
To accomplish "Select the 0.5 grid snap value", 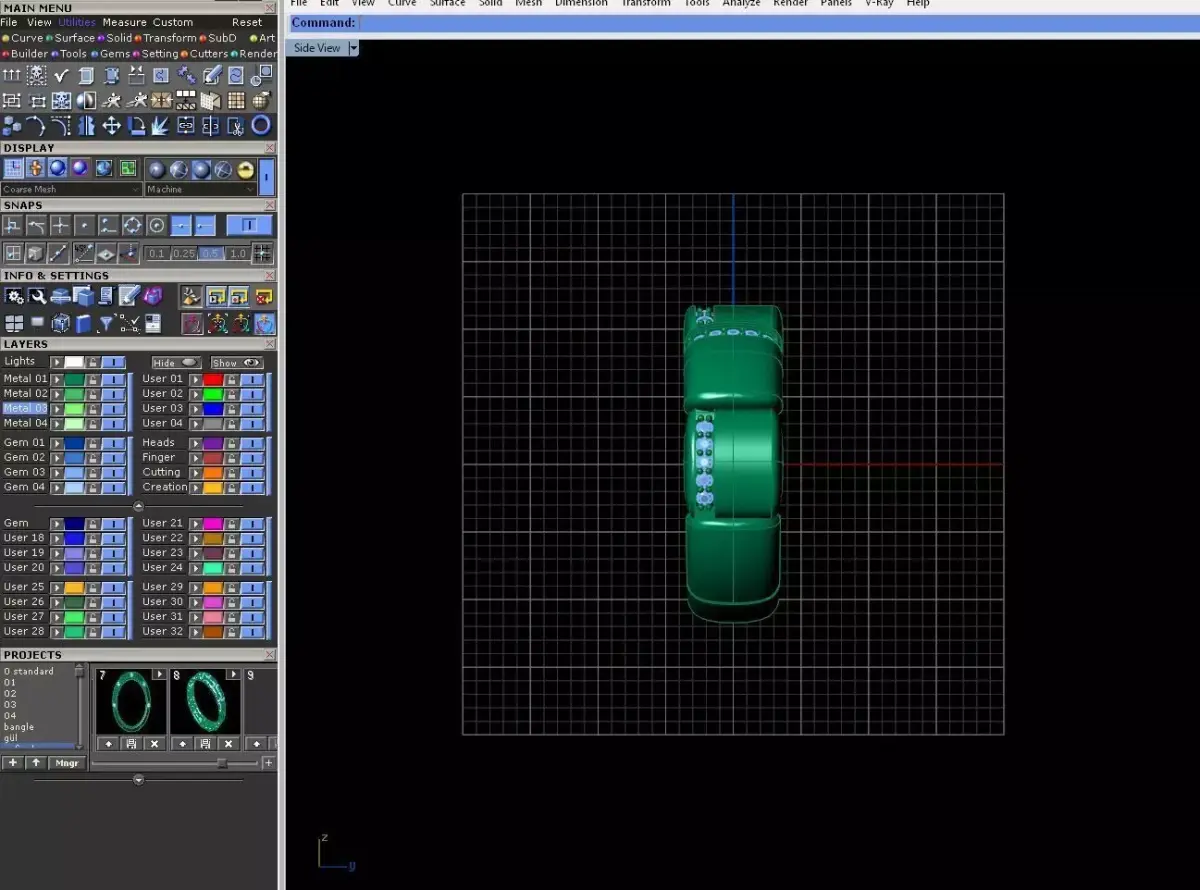I will click(211, 253).
